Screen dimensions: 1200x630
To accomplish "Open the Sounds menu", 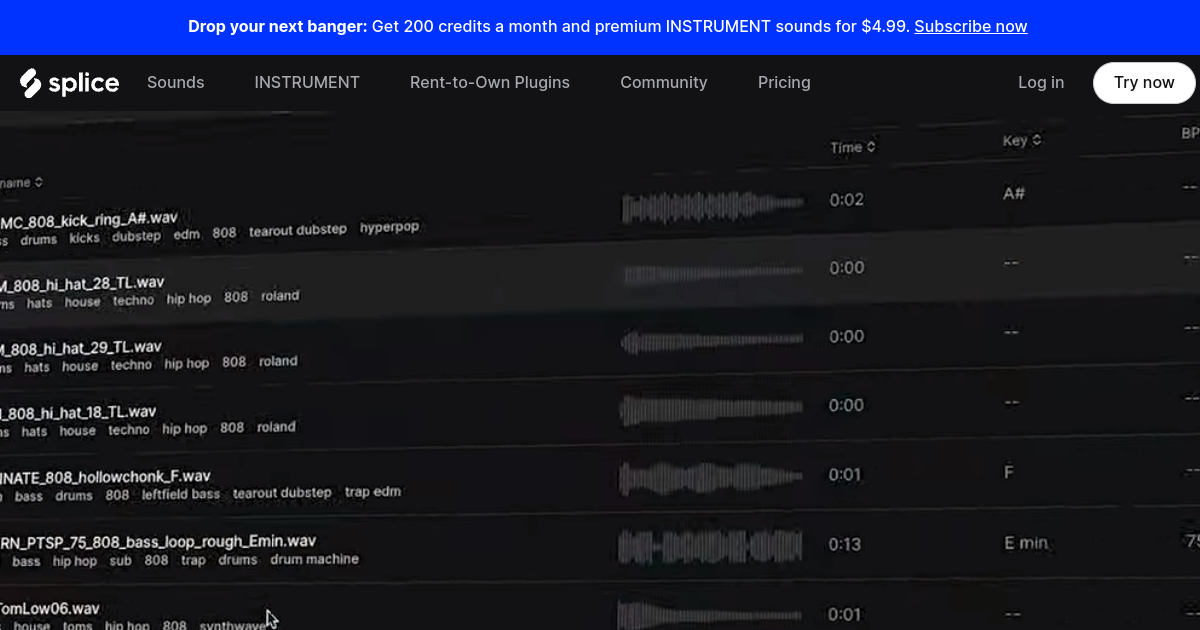I will (176, 83).
